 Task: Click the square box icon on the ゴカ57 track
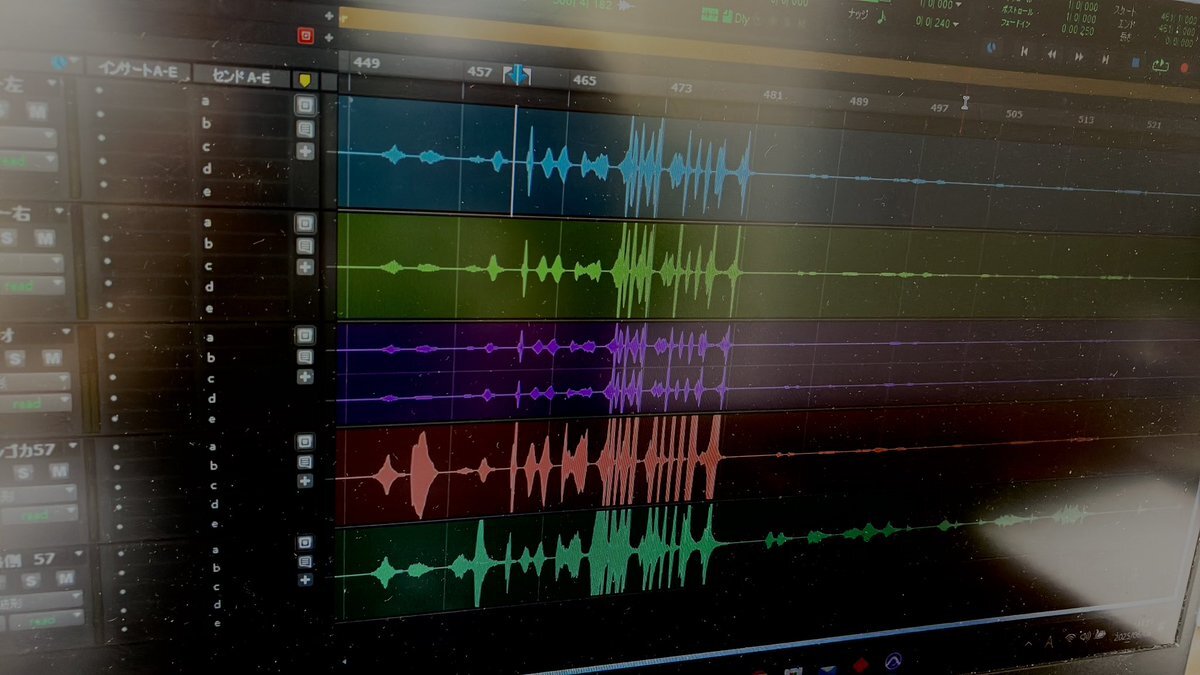[305, 441]
